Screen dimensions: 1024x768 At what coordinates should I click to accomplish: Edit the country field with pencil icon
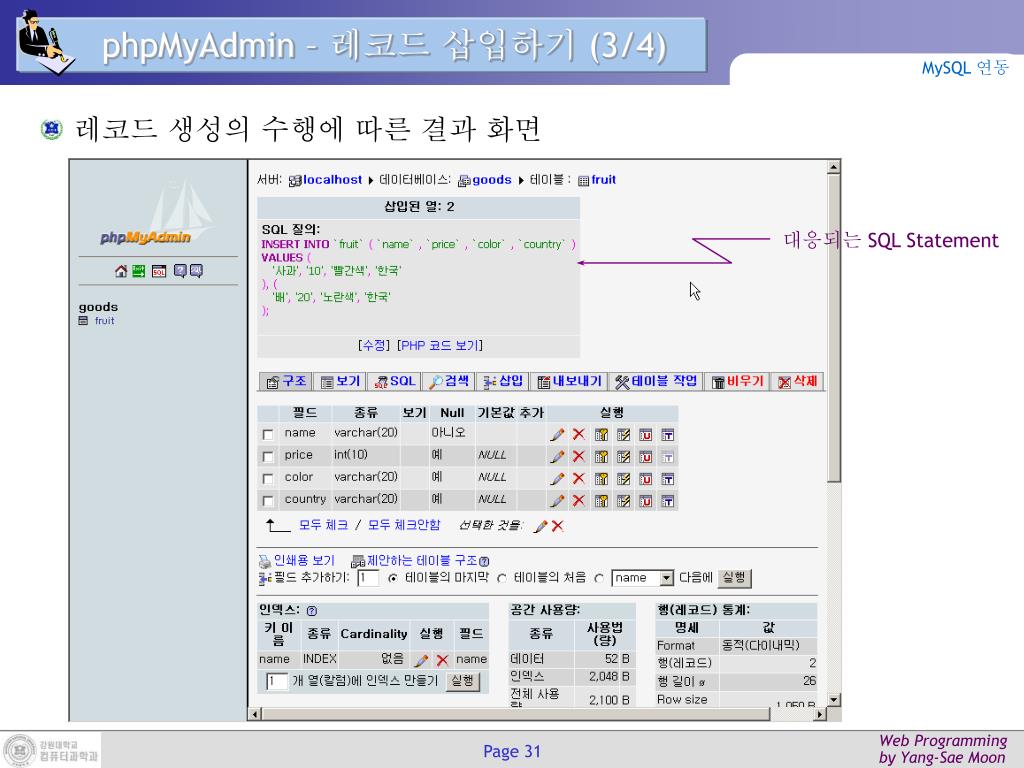click(557, 501)
